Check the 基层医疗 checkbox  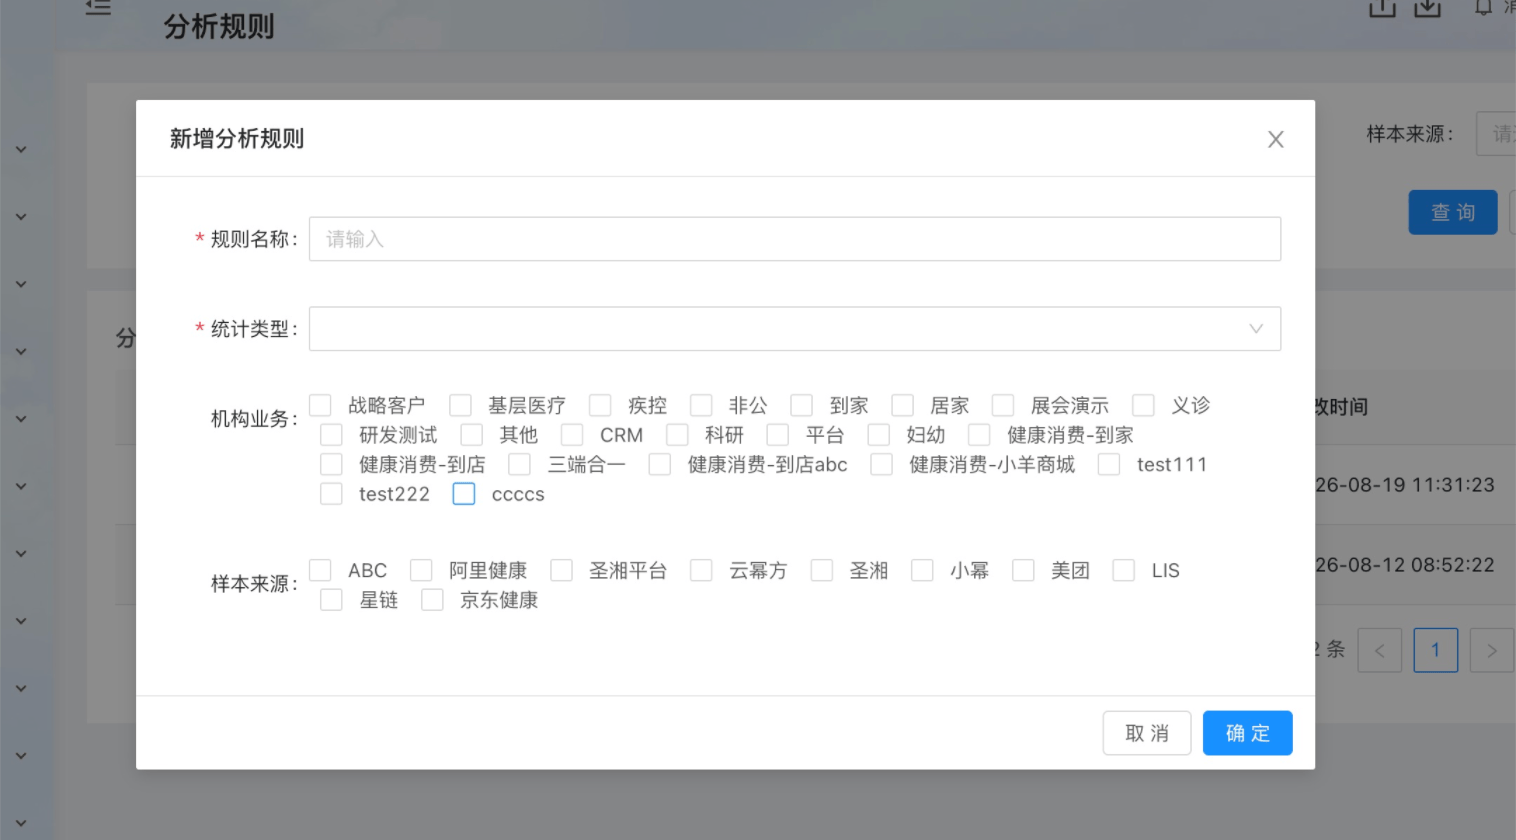(x=460, y=405)
